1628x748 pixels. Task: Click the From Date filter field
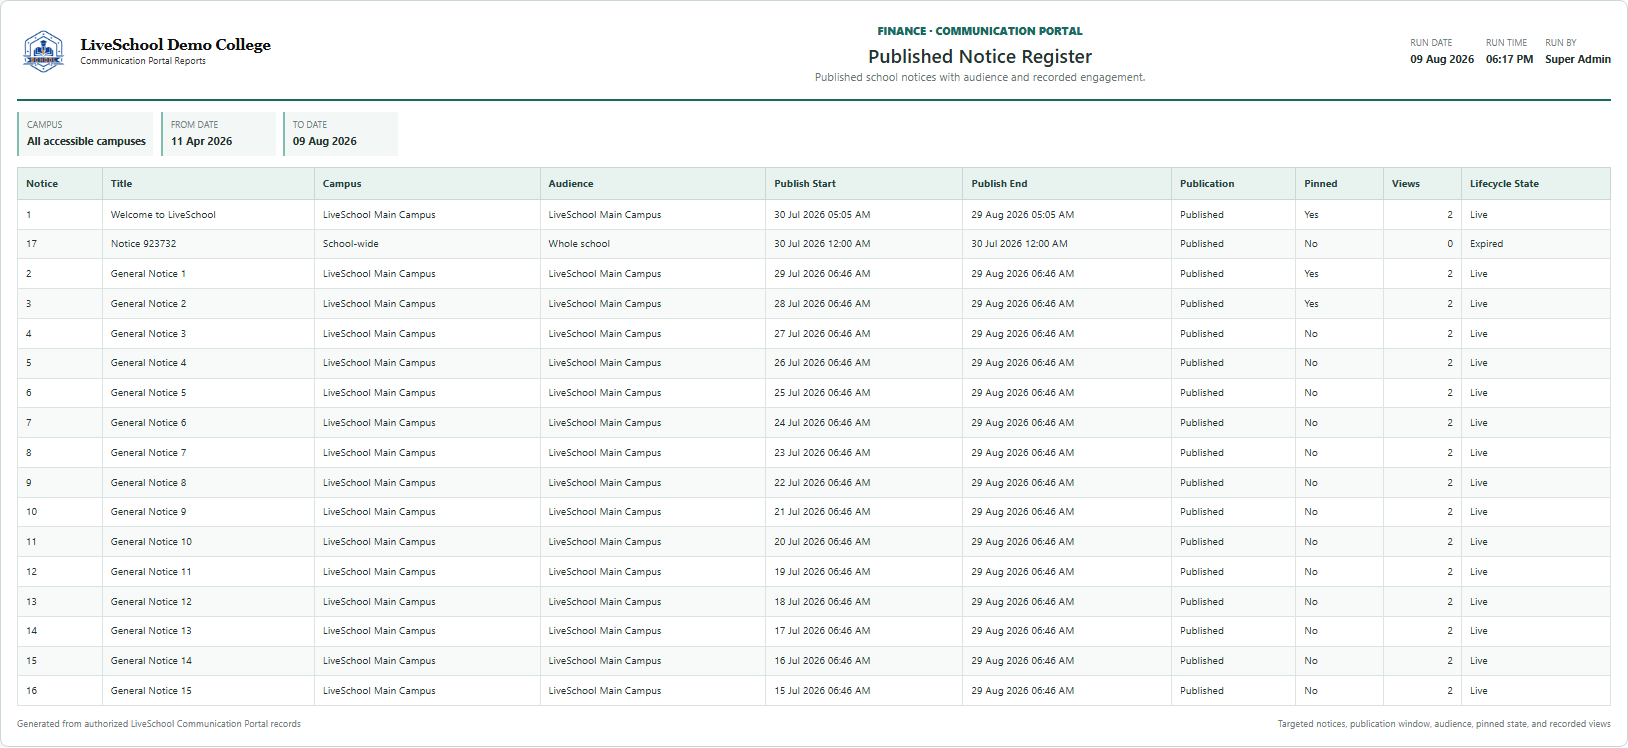[x=218, y=134]
